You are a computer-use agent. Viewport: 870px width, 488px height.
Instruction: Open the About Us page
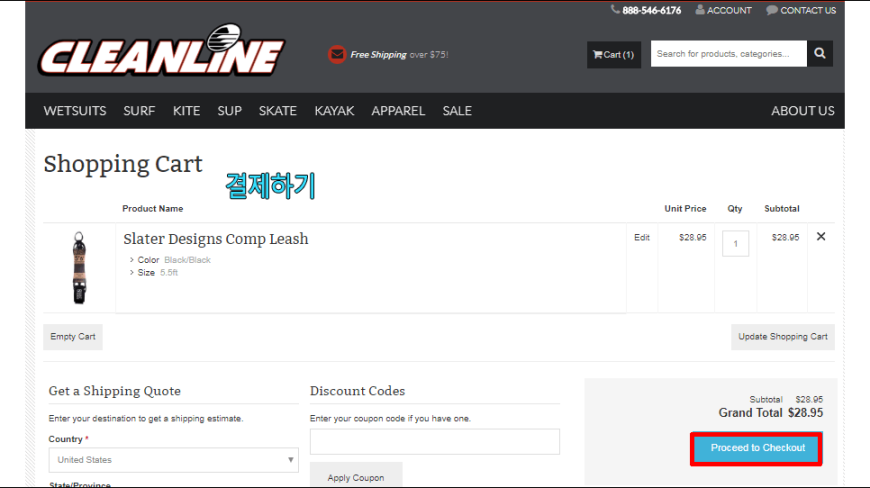coord(803,111)
